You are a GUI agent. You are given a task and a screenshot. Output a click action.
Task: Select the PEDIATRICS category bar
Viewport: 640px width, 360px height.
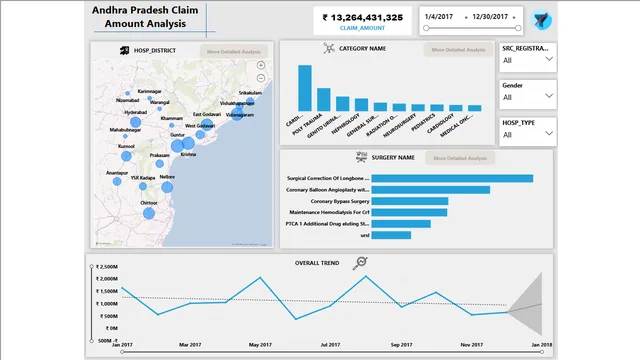437,108
